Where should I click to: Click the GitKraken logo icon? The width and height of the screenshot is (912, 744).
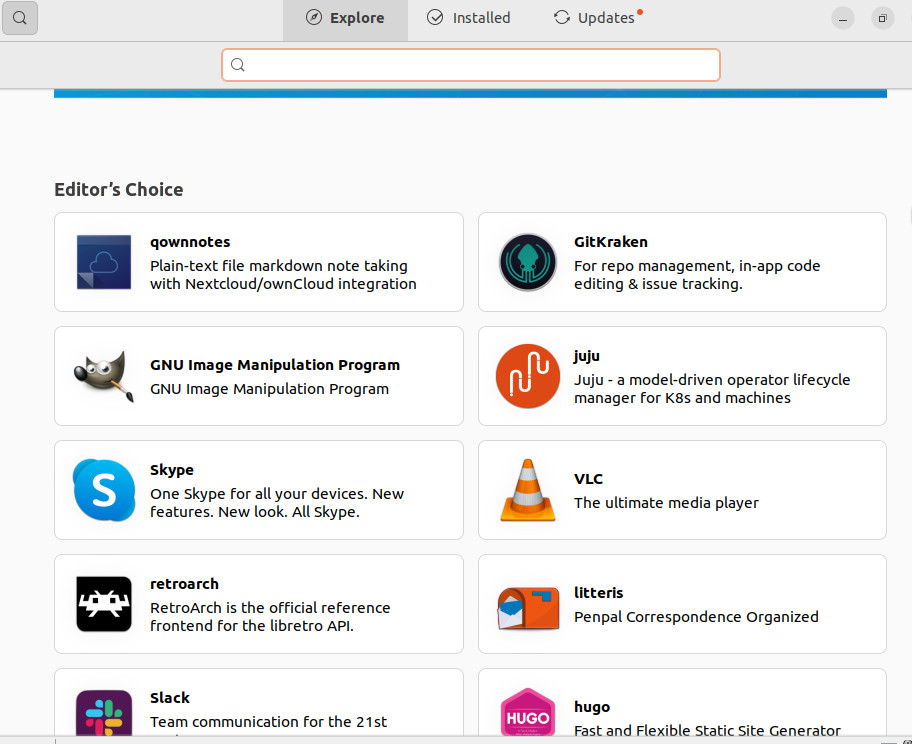tap(528, 262)
